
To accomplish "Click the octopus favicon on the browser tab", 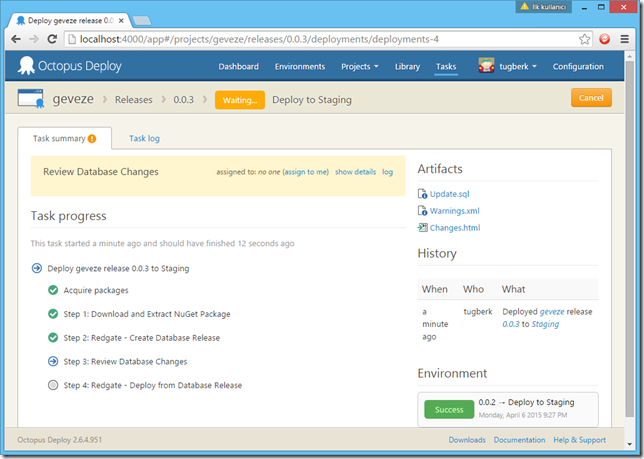I will pyautogui.click(x=21, y=21).
